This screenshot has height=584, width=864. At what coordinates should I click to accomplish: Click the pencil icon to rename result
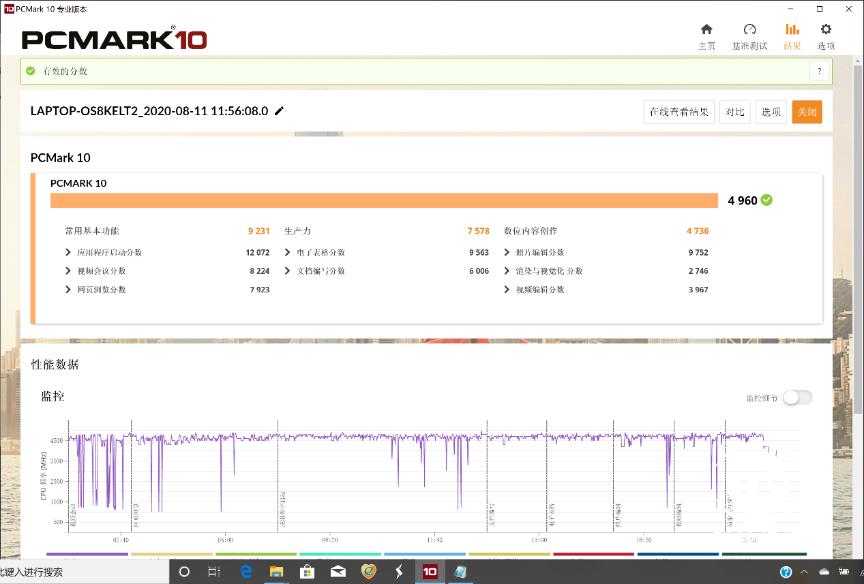(279, 111)
